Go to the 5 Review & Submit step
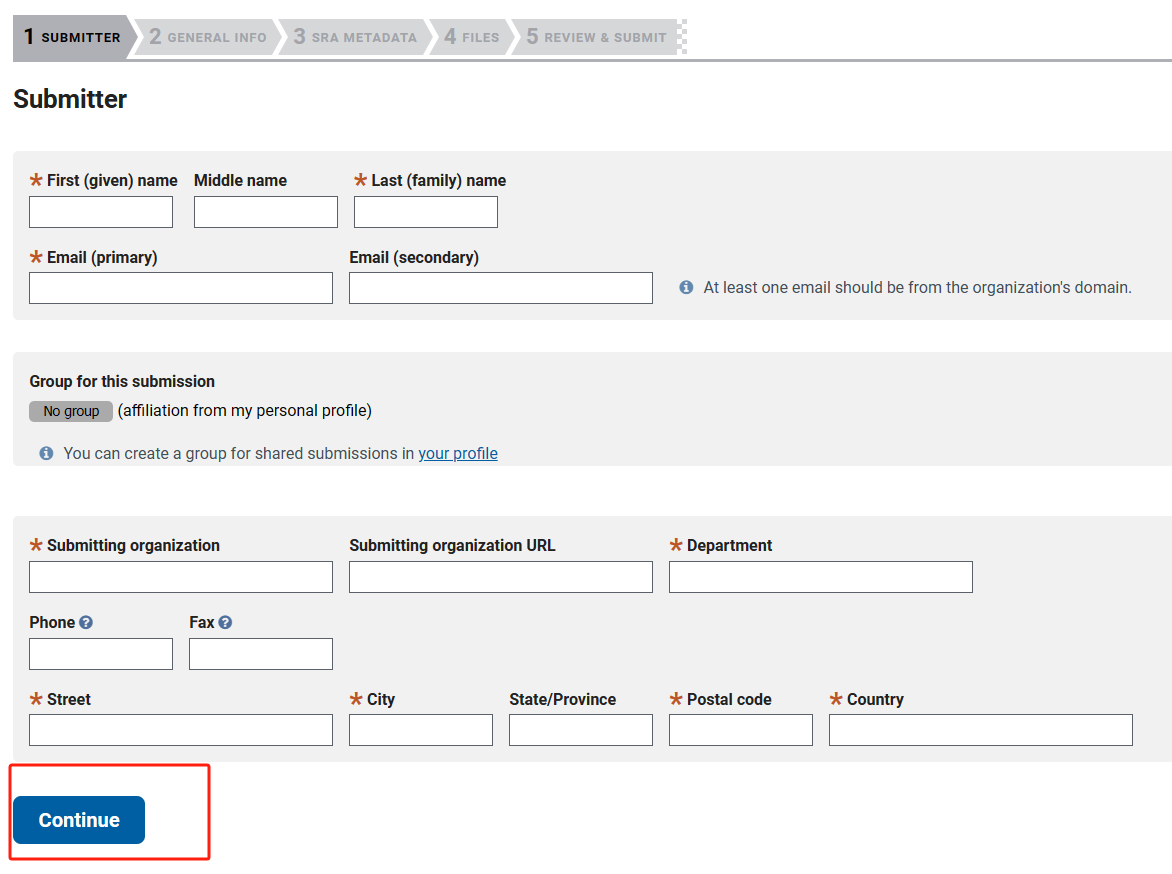Screen dimensions: 1172x874 [596, 37]
